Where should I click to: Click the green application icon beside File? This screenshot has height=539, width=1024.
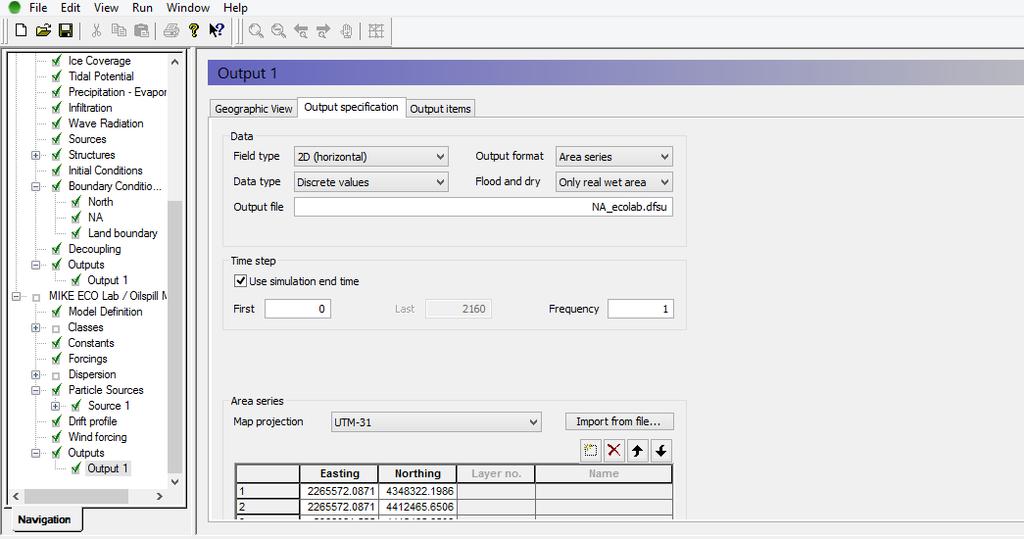pos(14,8)
